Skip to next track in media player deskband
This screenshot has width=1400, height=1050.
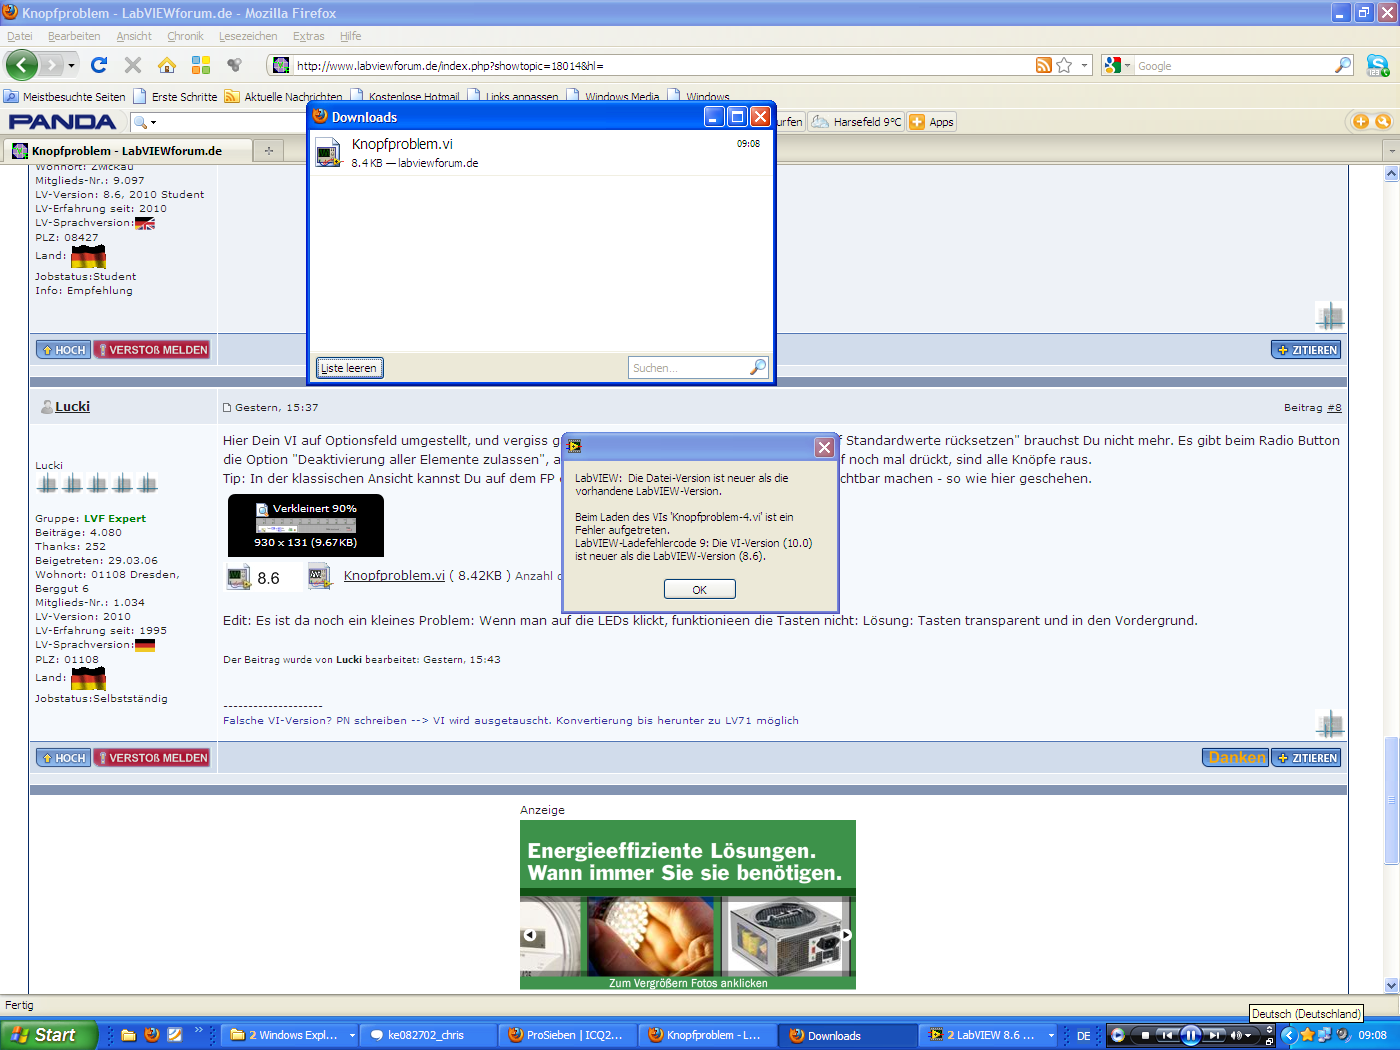tap(1214, 1035)
